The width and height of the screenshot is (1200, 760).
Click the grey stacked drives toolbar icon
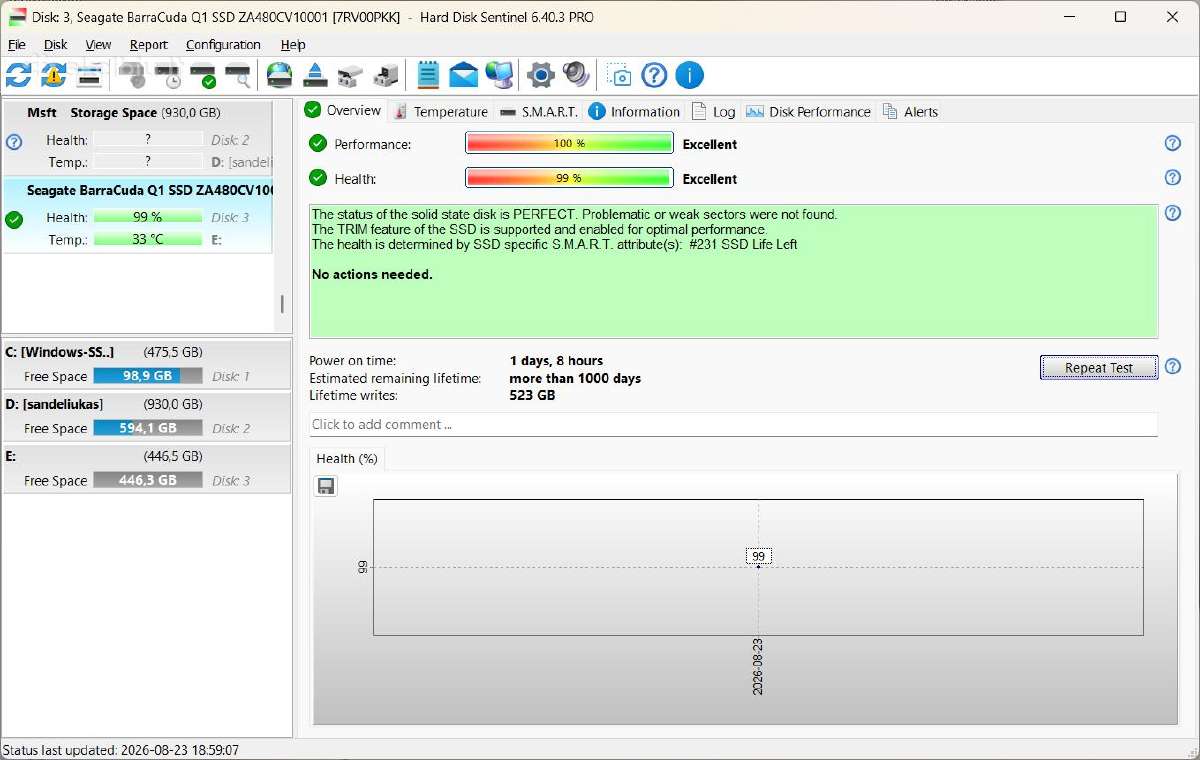click(350, 75)
